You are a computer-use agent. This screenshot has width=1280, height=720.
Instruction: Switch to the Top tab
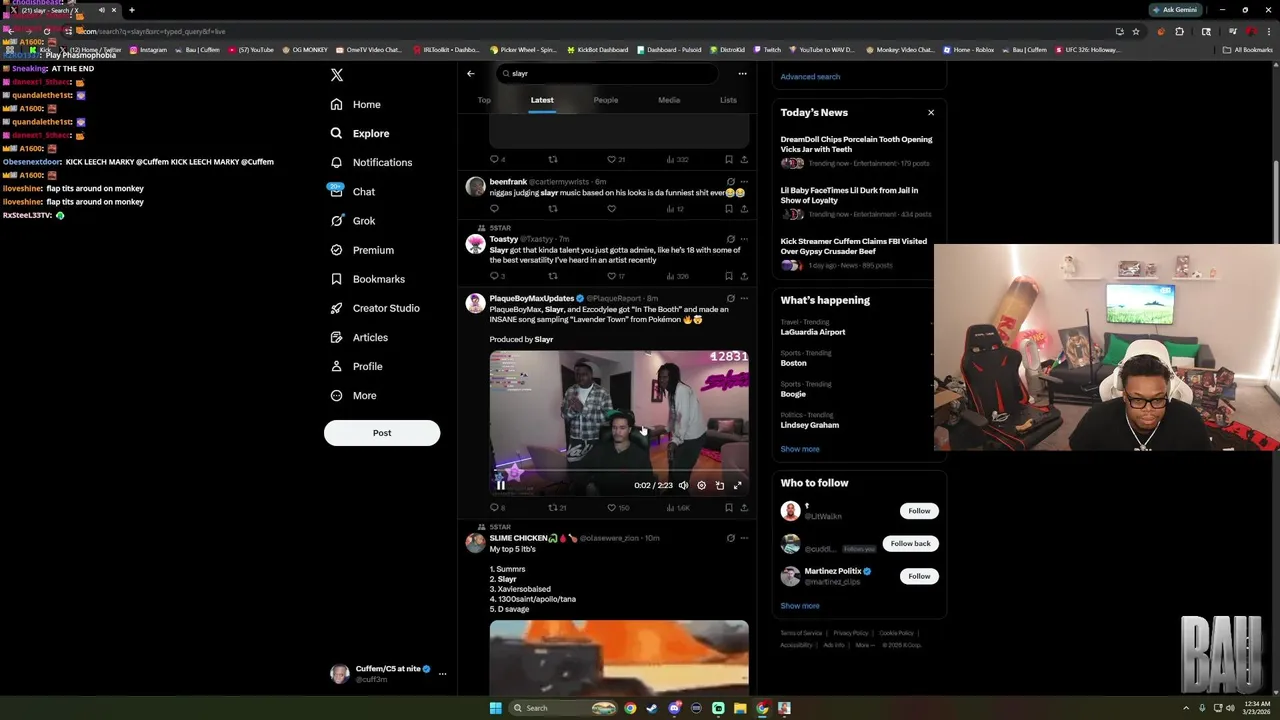point(484,100)
